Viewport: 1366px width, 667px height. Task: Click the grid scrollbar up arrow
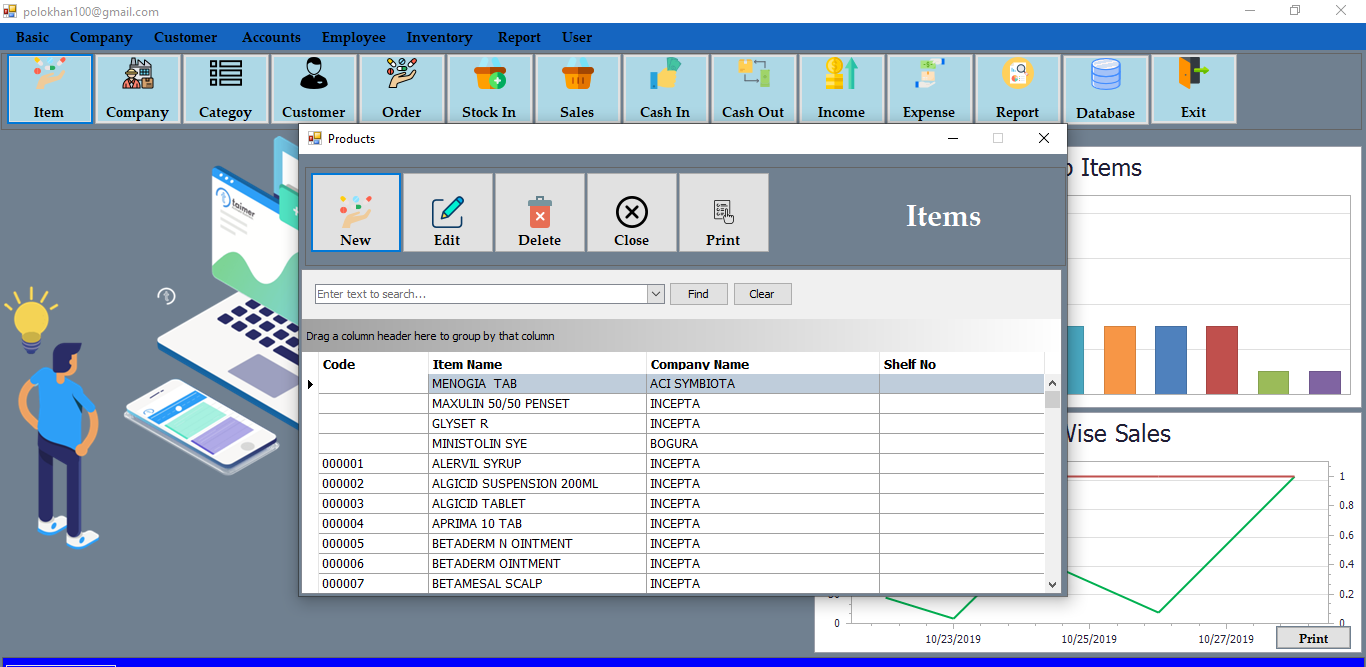tap(1052, 383)
